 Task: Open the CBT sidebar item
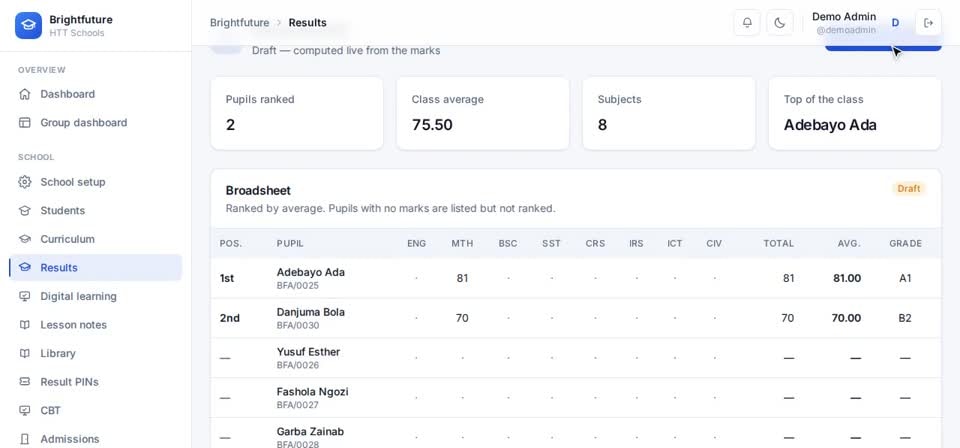click(x=96, y=410)
